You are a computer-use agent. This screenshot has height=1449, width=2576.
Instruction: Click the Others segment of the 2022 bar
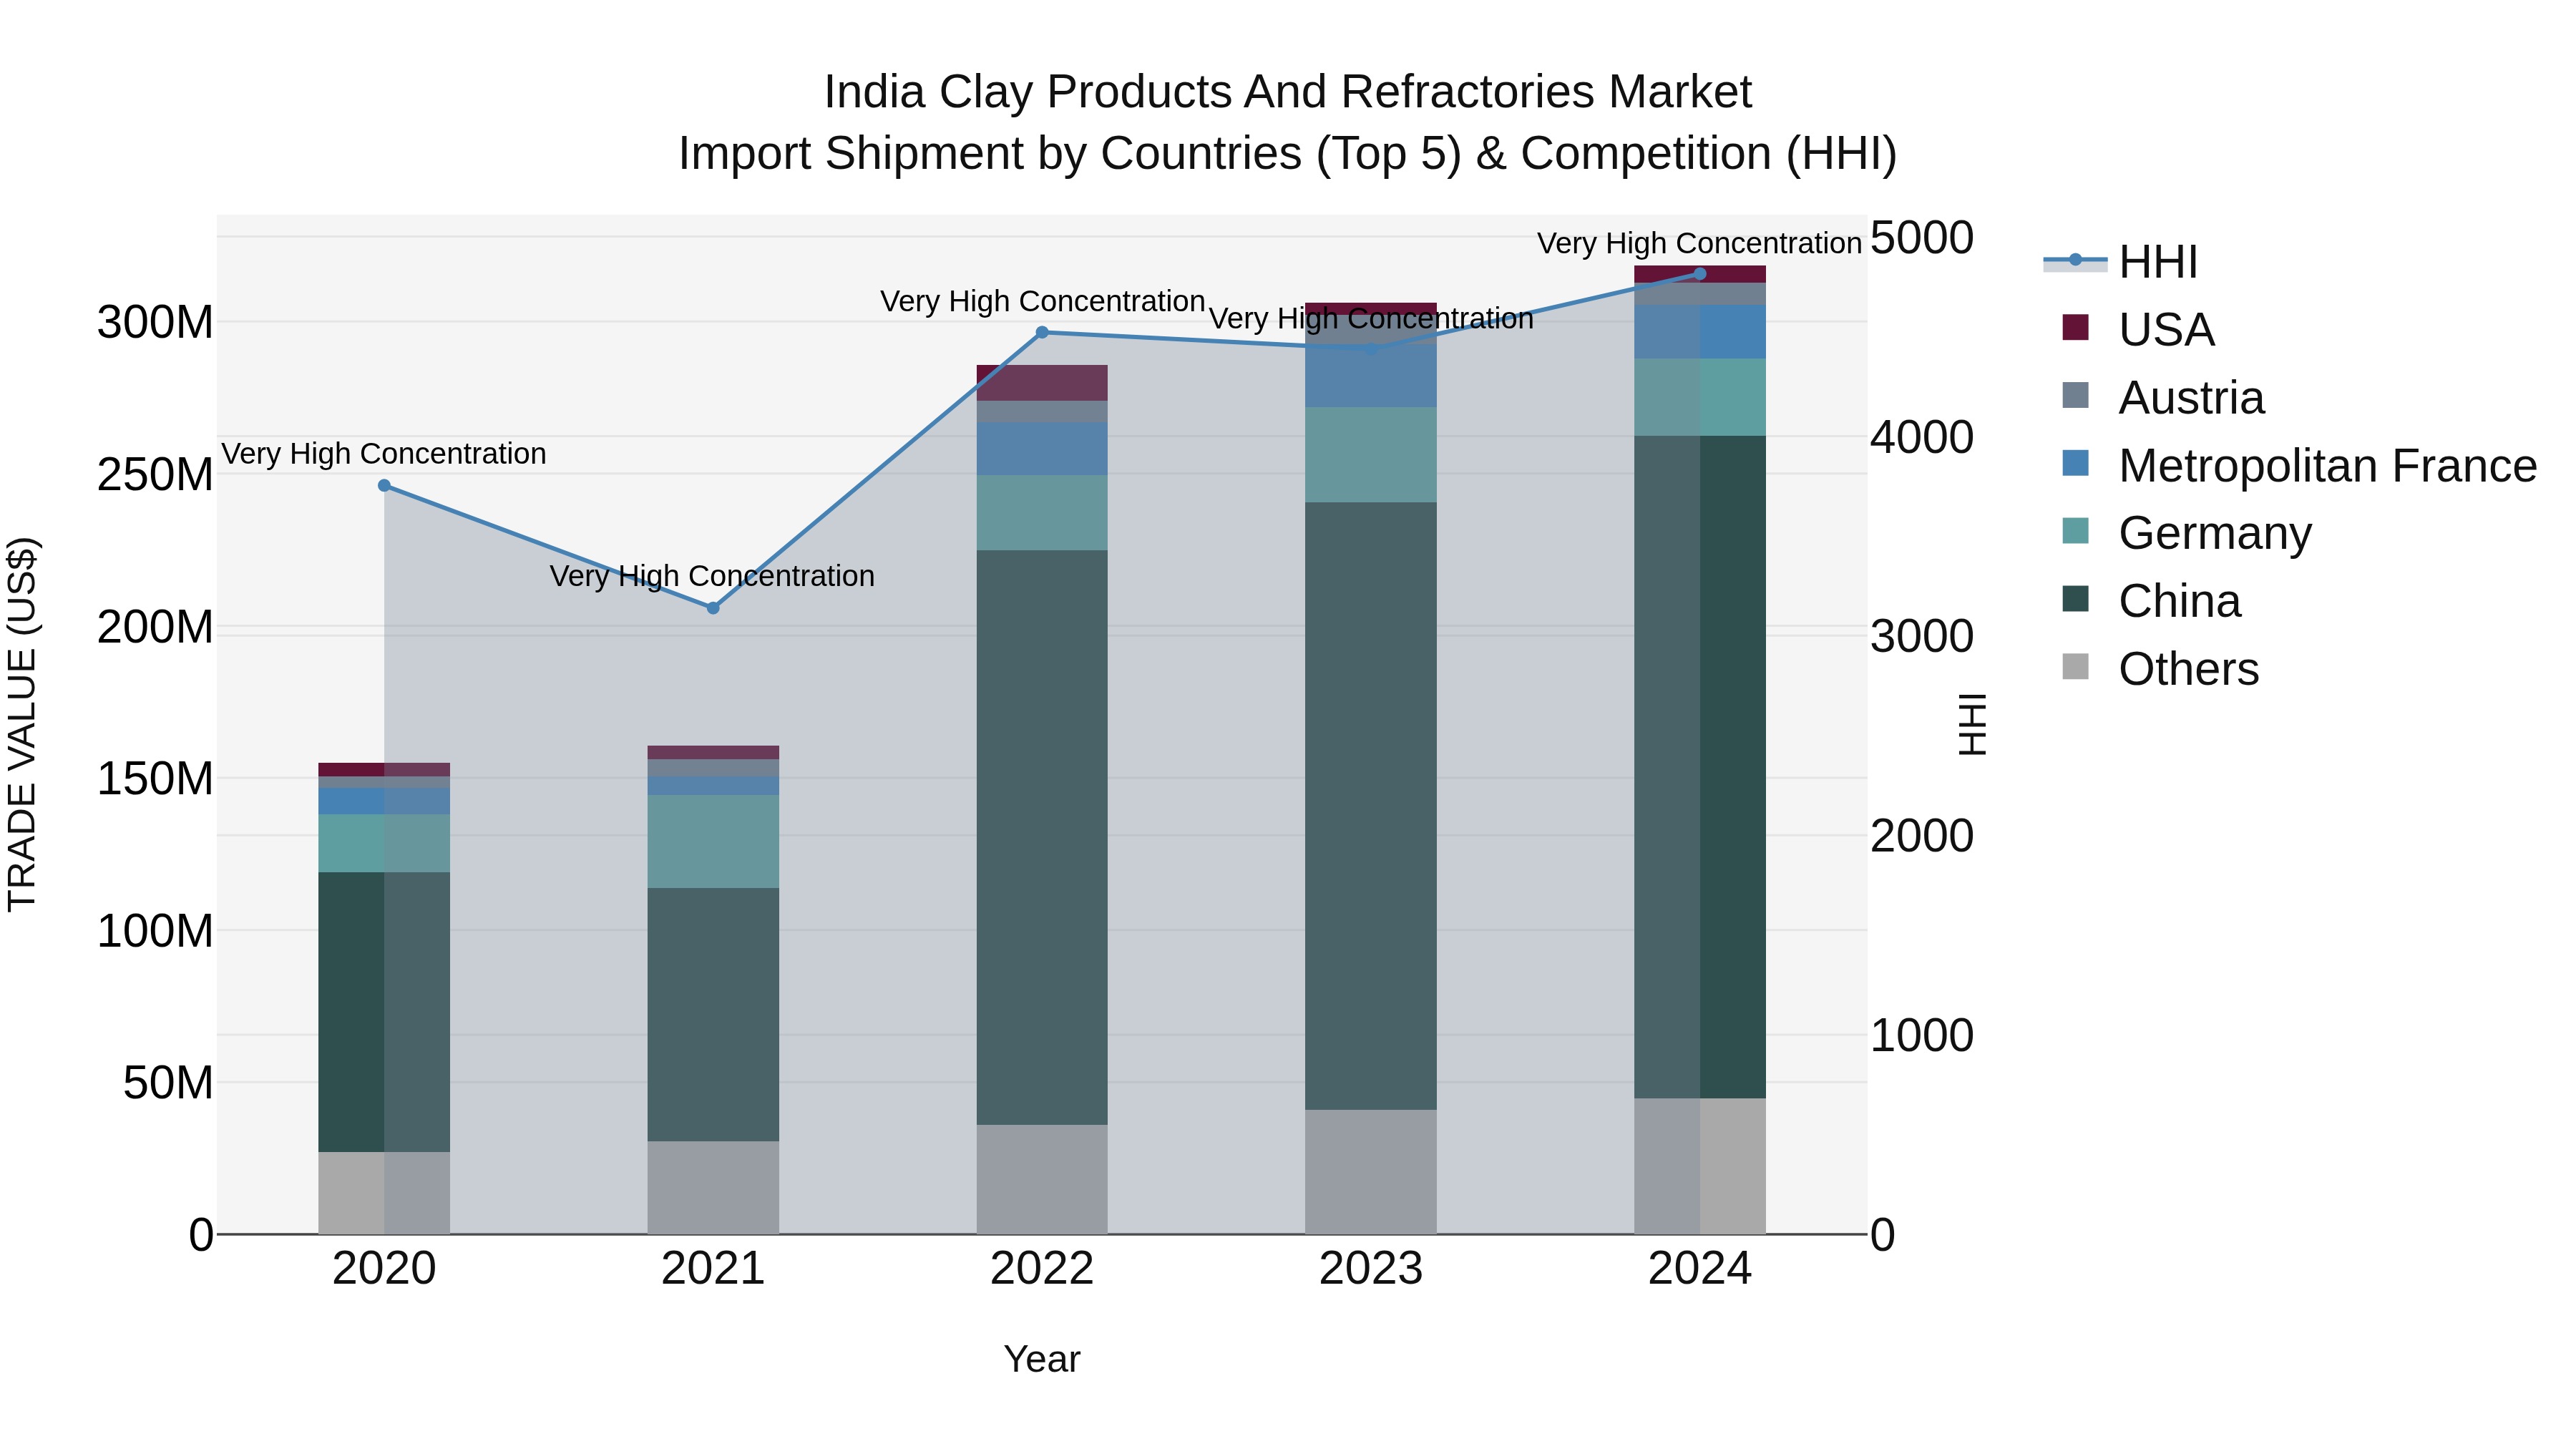tap(1042, 1180)
